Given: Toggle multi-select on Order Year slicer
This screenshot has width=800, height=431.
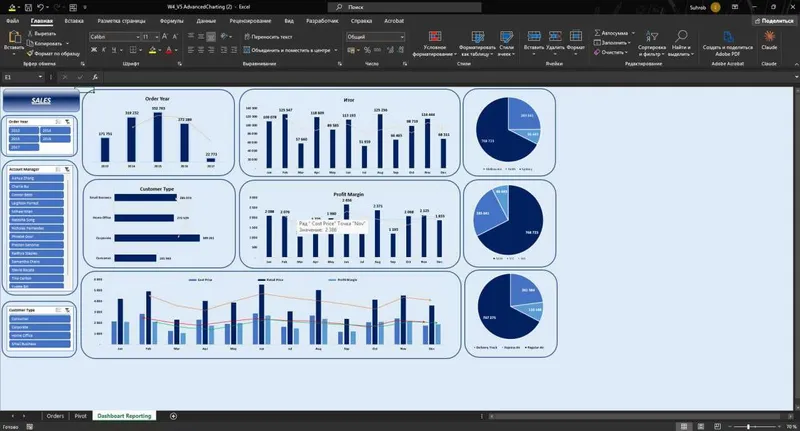Looking at the screenshot, I should (58, 122).
